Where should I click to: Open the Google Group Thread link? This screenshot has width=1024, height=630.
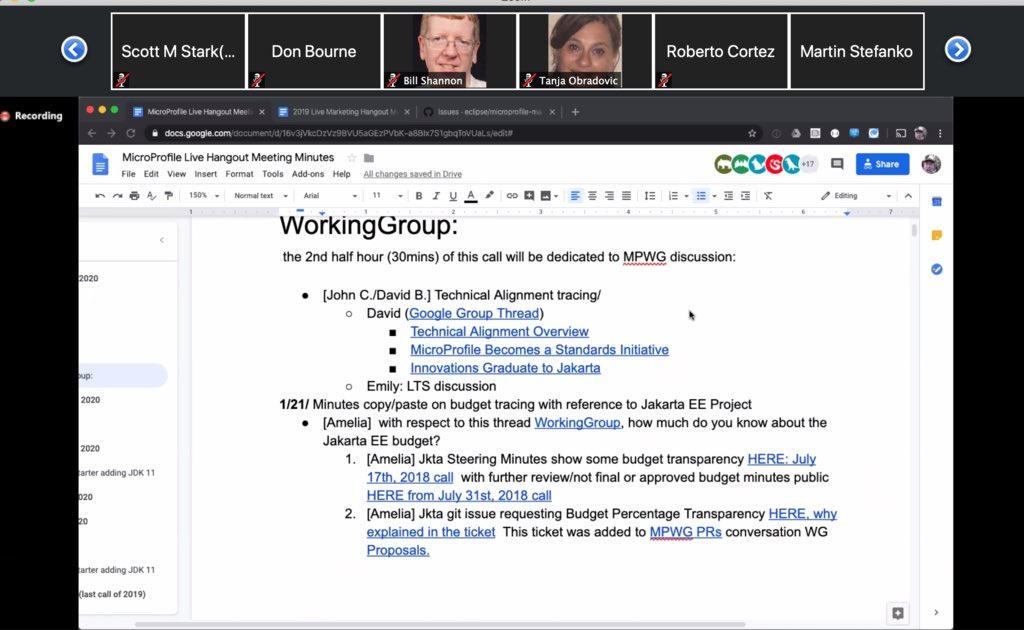(474, 313)
